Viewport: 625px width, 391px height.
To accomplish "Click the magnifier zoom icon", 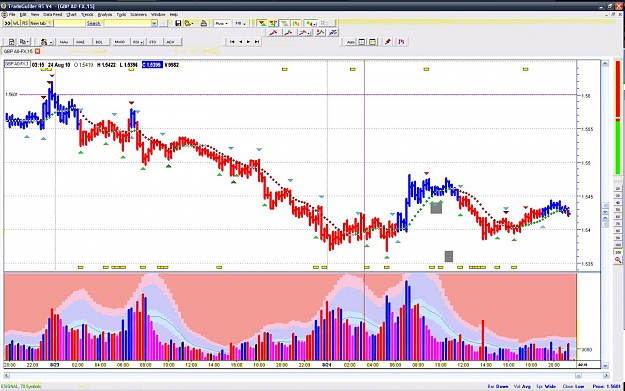I will click(x=618, y=260).
